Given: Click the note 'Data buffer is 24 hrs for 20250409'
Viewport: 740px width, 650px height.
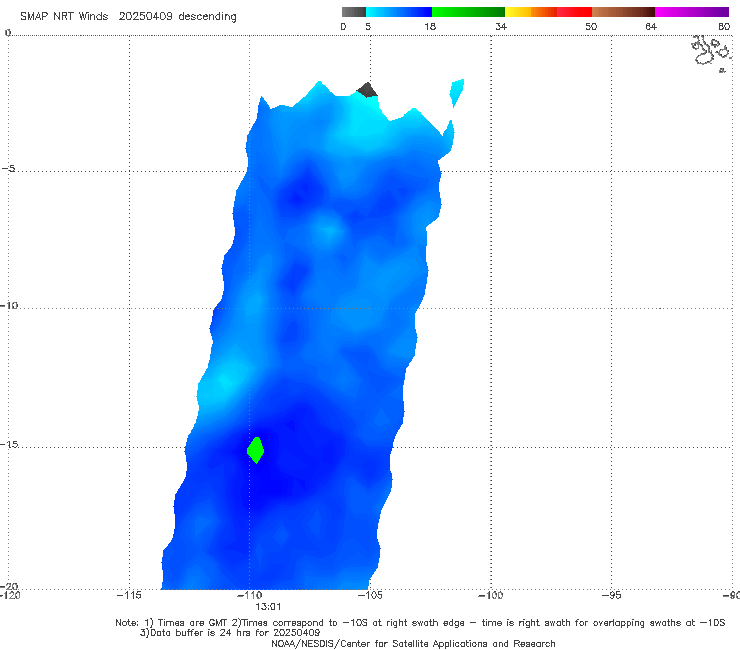Looking at the screenshot, I should [230, 633].
